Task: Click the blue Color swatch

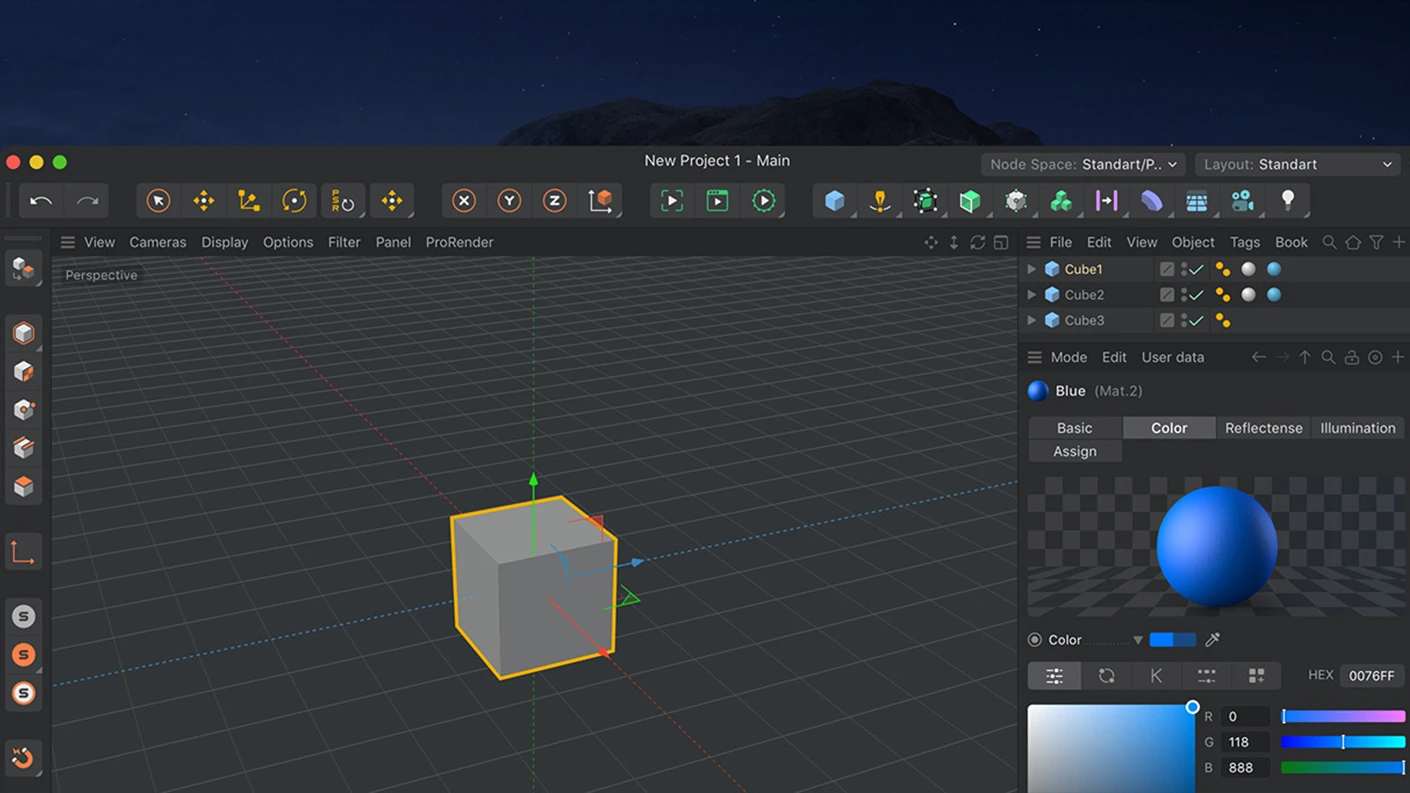Action: coord(1172,640)
